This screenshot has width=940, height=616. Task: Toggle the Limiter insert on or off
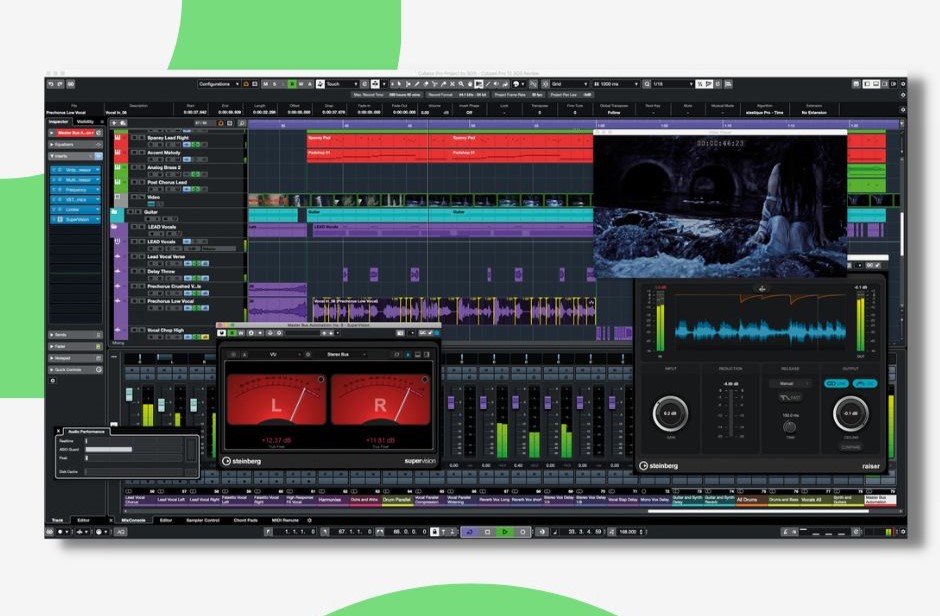[x=54, y=209]
